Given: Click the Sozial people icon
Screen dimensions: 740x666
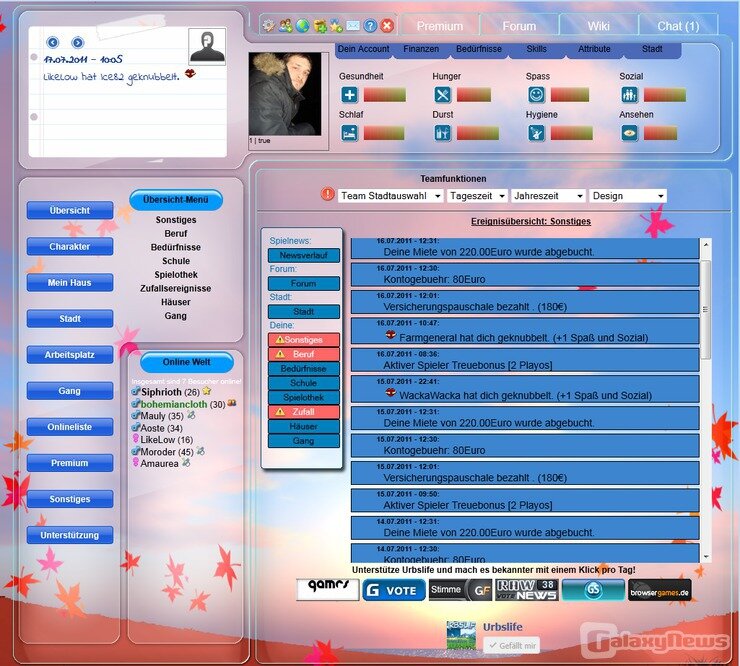Looking at the screenshot, I should click(x=630, y=95).
